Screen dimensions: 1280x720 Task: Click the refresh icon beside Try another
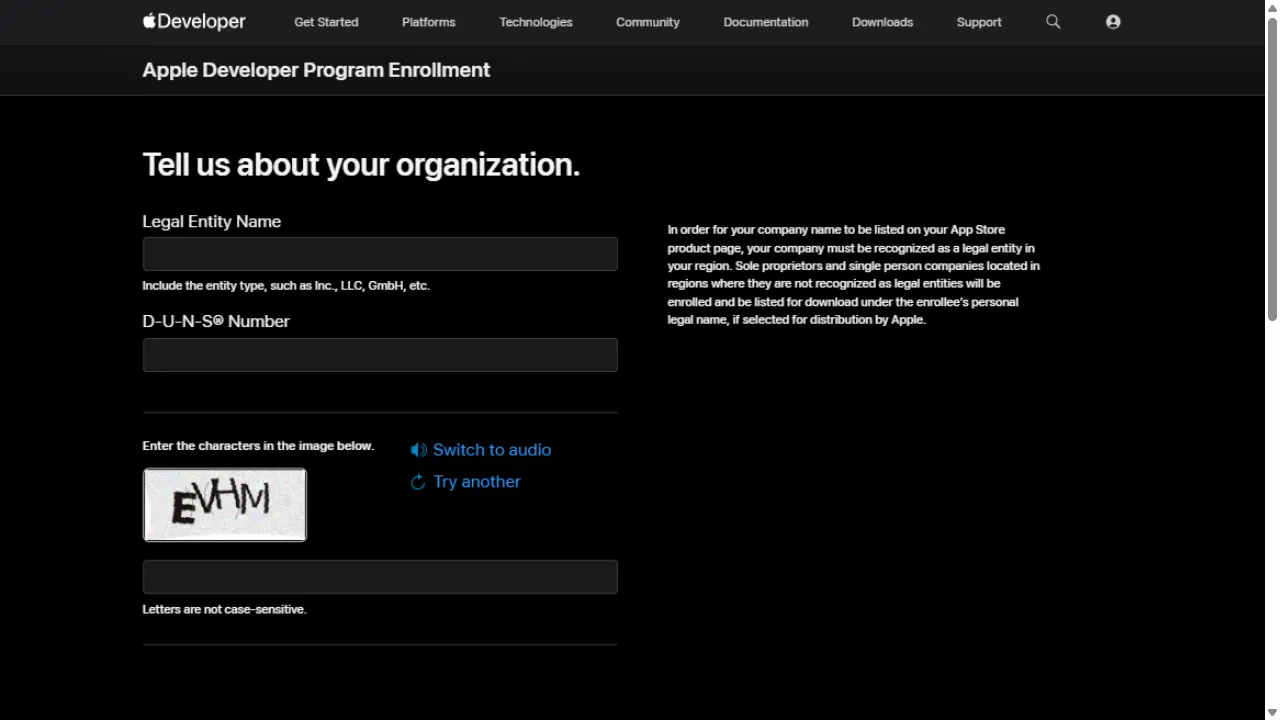[418, 482]
